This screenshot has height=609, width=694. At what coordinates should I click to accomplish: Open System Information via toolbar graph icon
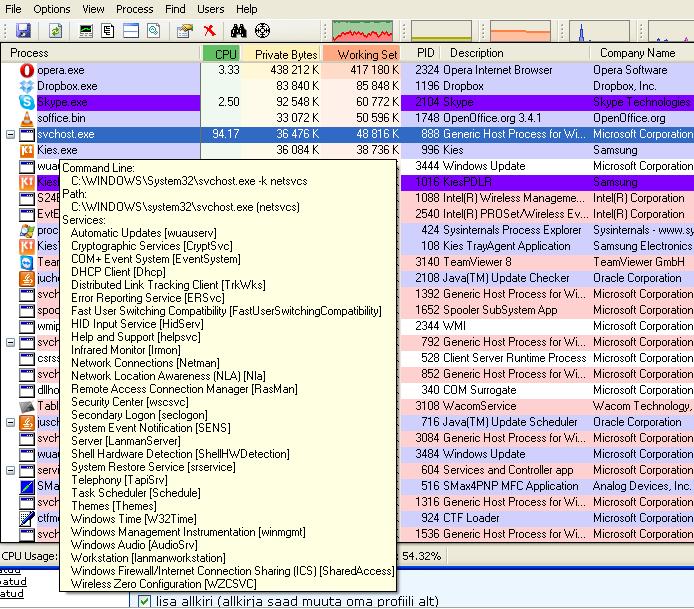pos(86,31)
